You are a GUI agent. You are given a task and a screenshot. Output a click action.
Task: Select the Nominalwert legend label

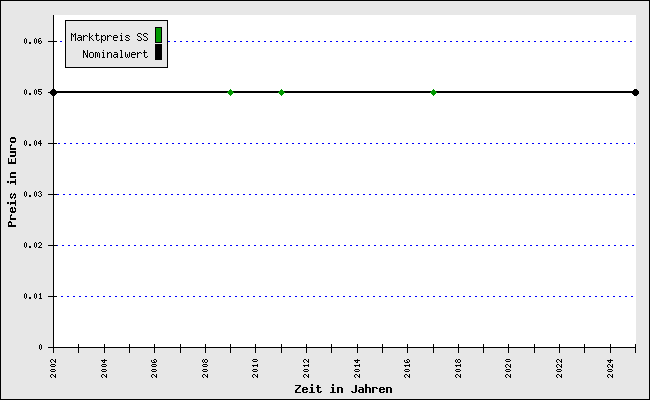click(115, 53)
